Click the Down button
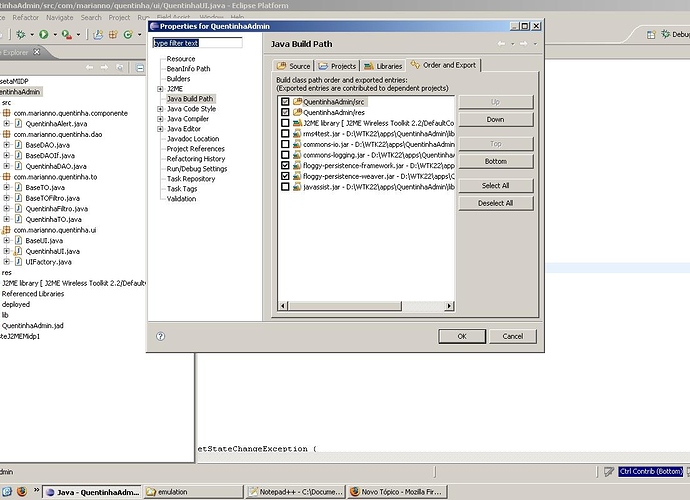 (496, 119)
